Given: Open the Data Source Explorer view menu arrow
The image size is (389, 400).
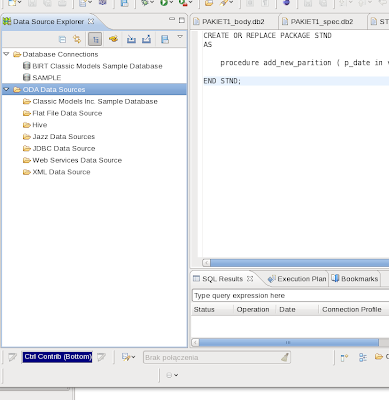Looking at the screenshot, I should pos(180,36).
